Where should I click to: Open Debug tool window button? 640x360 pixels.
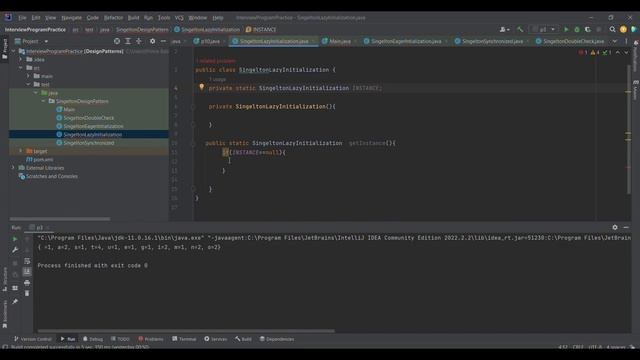tap(93, 339)
